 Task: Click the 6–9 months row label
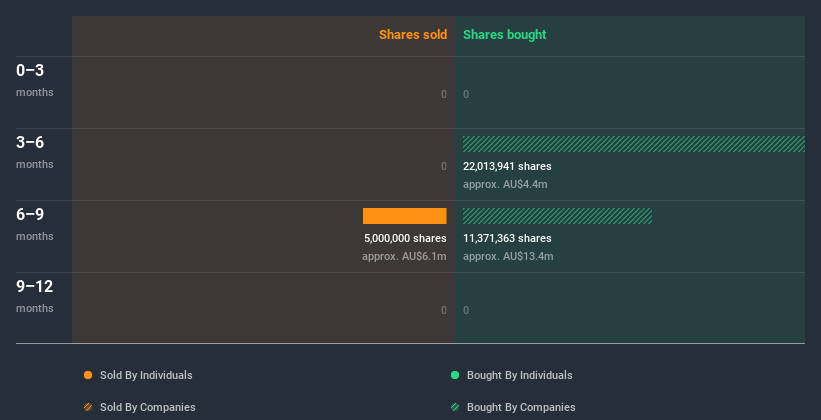[35, 224]
